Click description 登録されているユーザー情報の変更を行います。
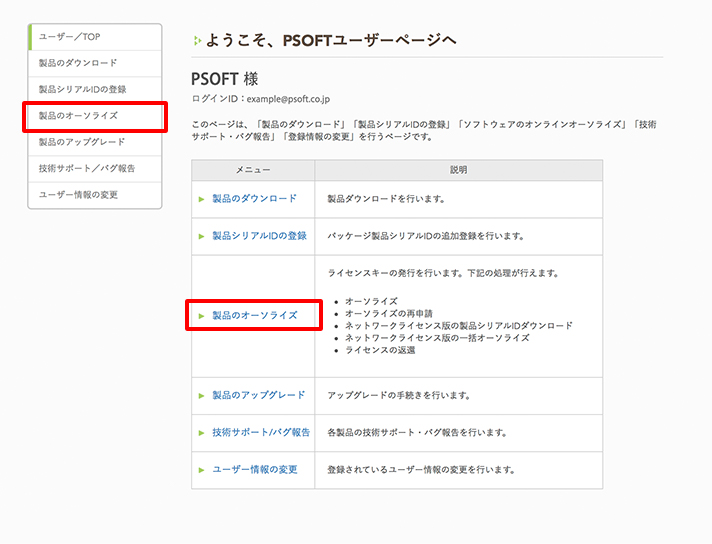Viewport: 712px width, 544px height. tap(421, 470)
